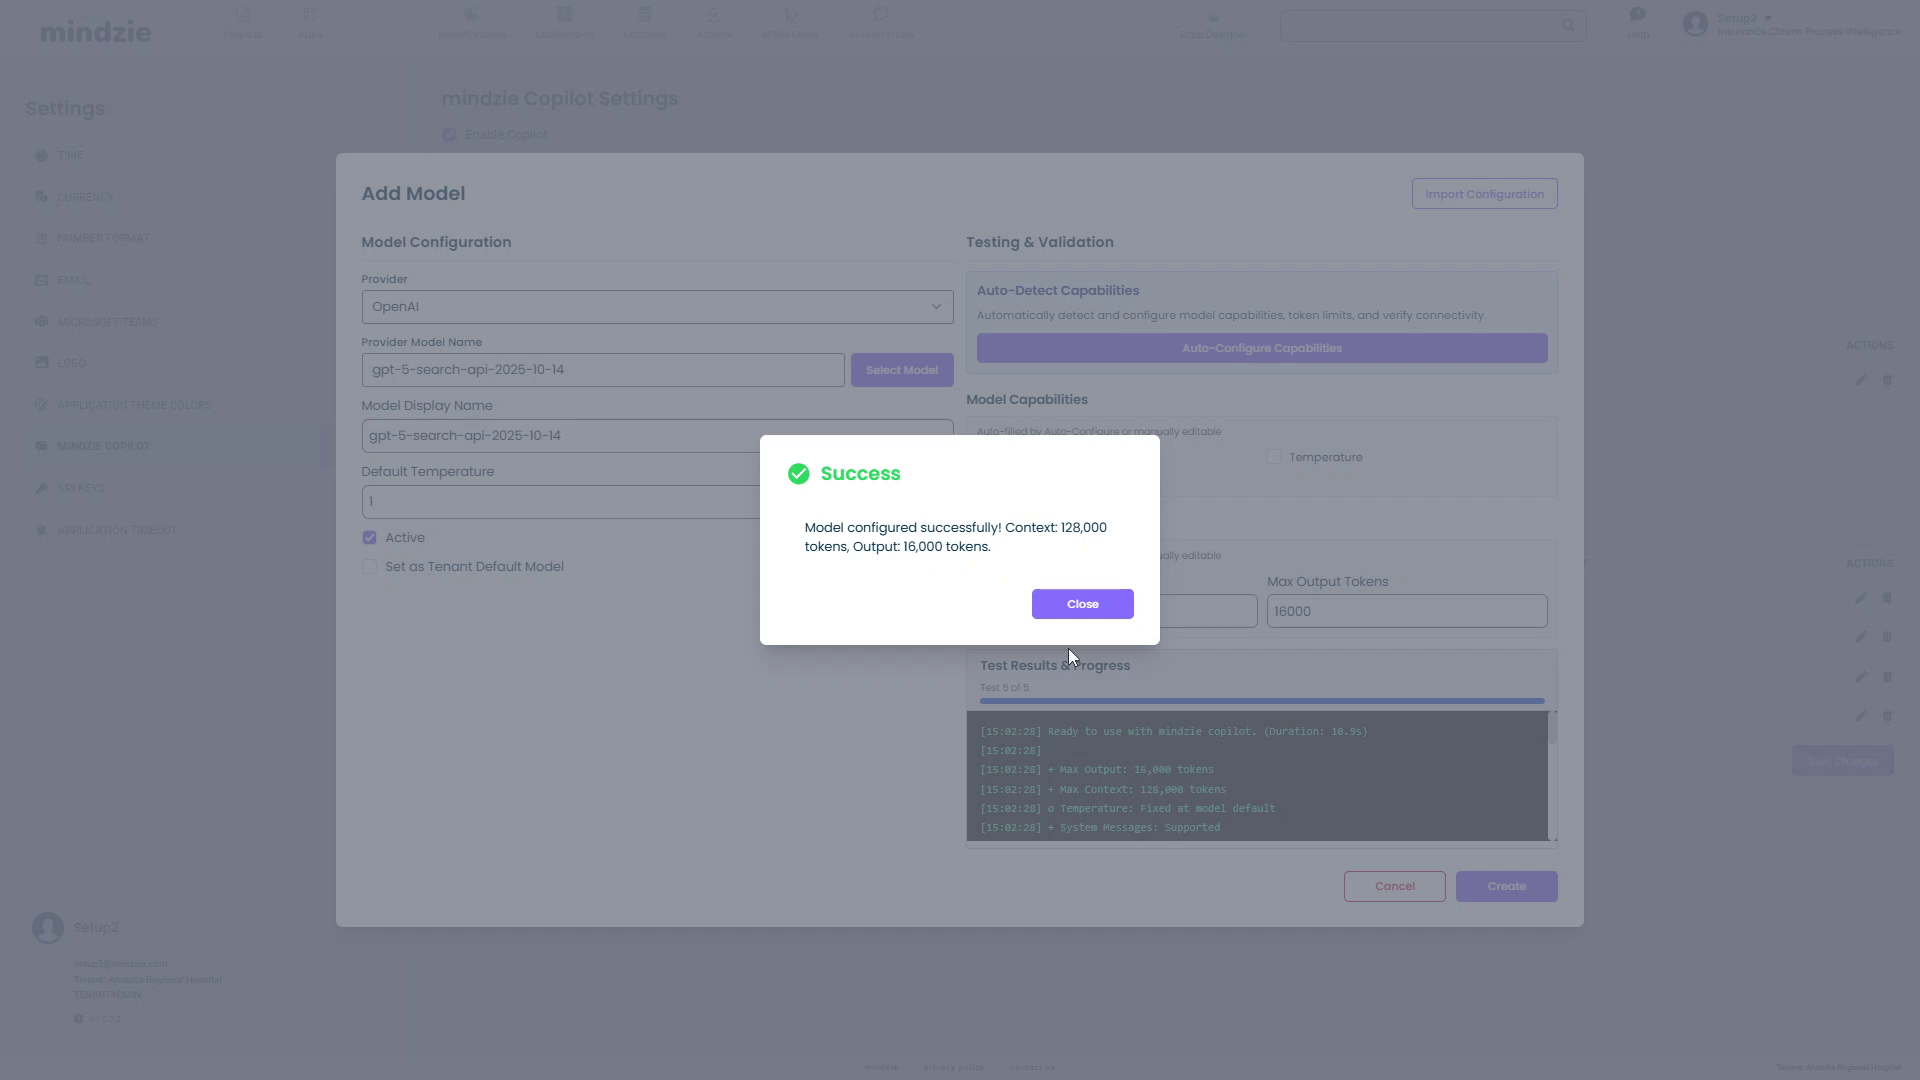Image resolution: width=1920 pixels, height=1080 pixels.
Task: Open BPMN Editor in top navigation
Action: coord(790,23)
